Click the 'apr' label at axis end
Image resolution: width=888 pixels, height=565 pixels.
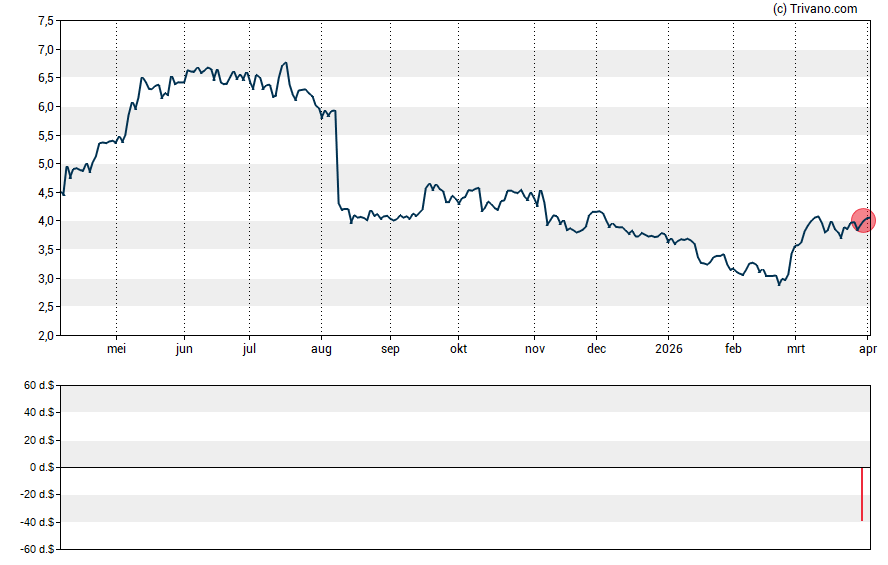868,349
